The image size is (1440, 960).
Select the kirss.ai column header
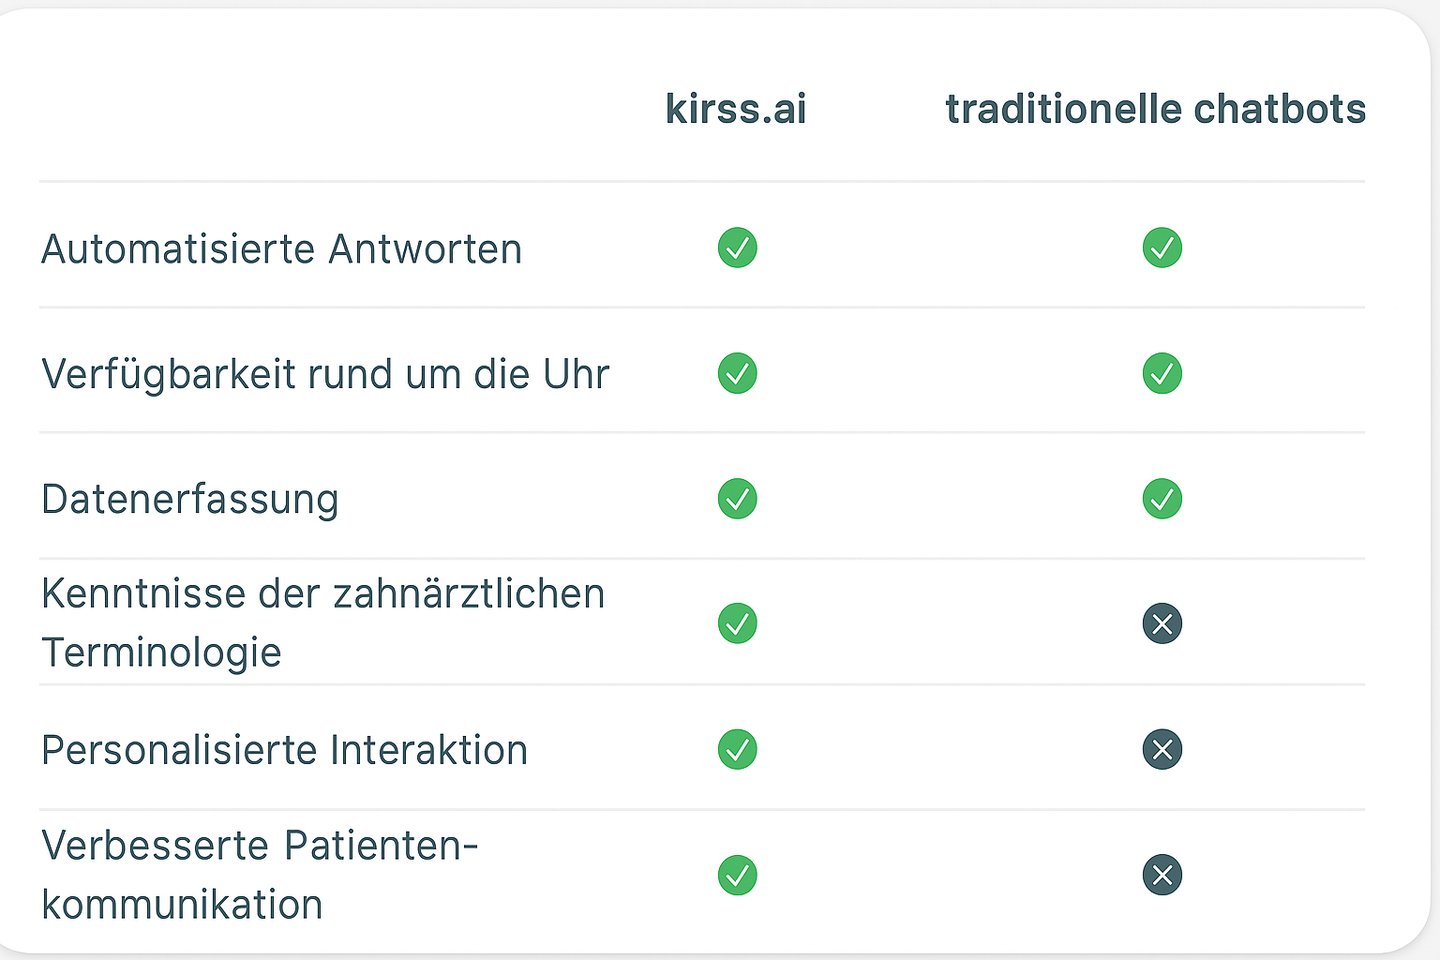tap(736, 109)
